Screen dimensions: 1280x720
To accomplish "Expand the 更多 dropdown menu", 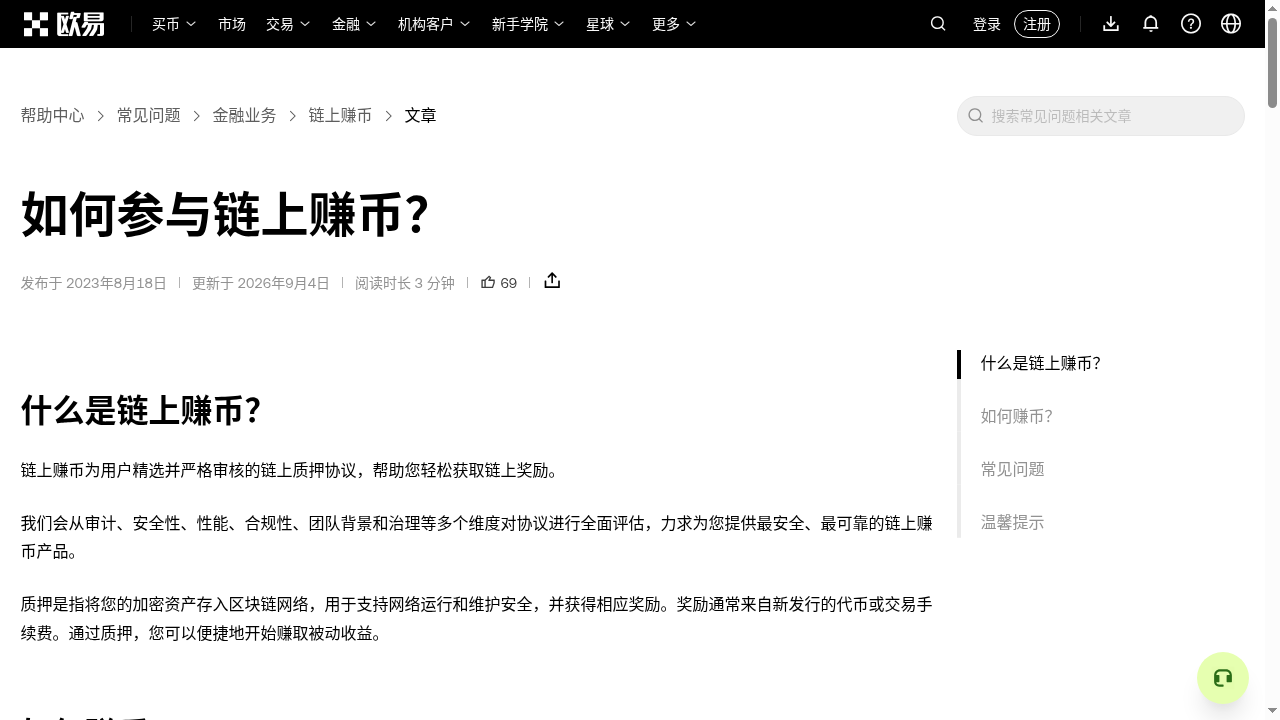I will 674,24.
